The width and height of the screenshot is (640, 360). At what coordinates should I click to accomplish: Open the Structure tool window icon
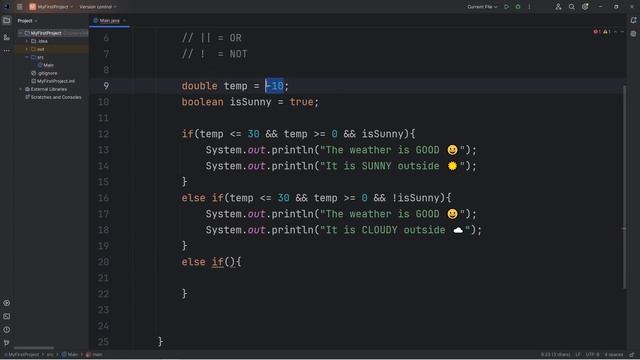pyautogui.click(x=7, y=37)
